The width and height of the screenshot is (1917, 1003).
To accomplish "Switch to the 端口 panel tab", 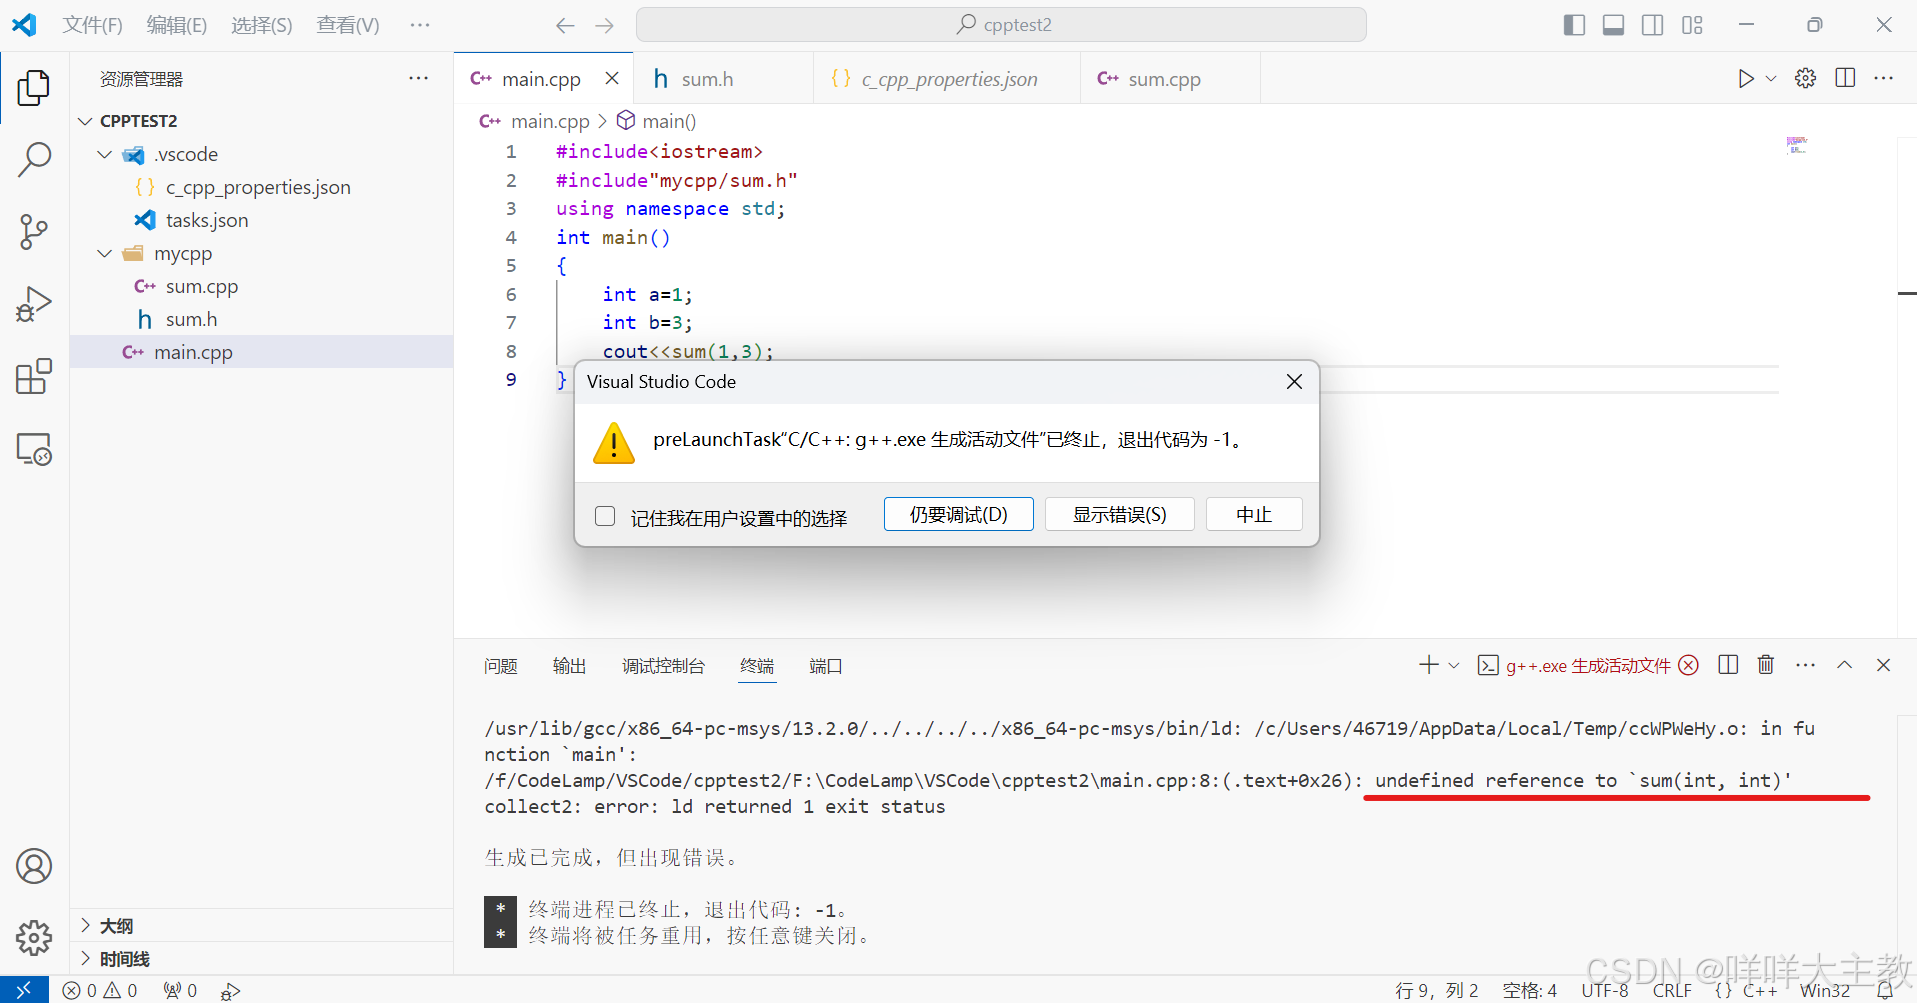I will (x=826, y=666).
